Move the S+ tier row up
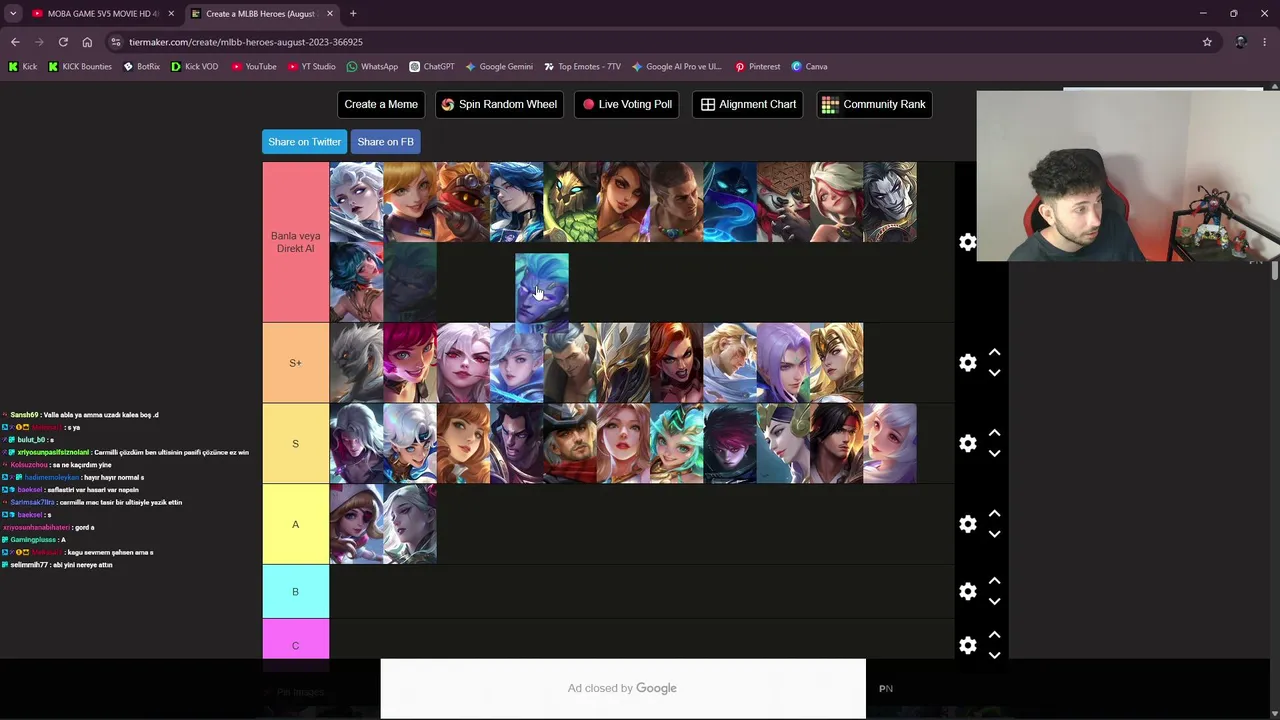Image resolution: width=1280 pixels, height=720 pixels. tap(994, 353)
